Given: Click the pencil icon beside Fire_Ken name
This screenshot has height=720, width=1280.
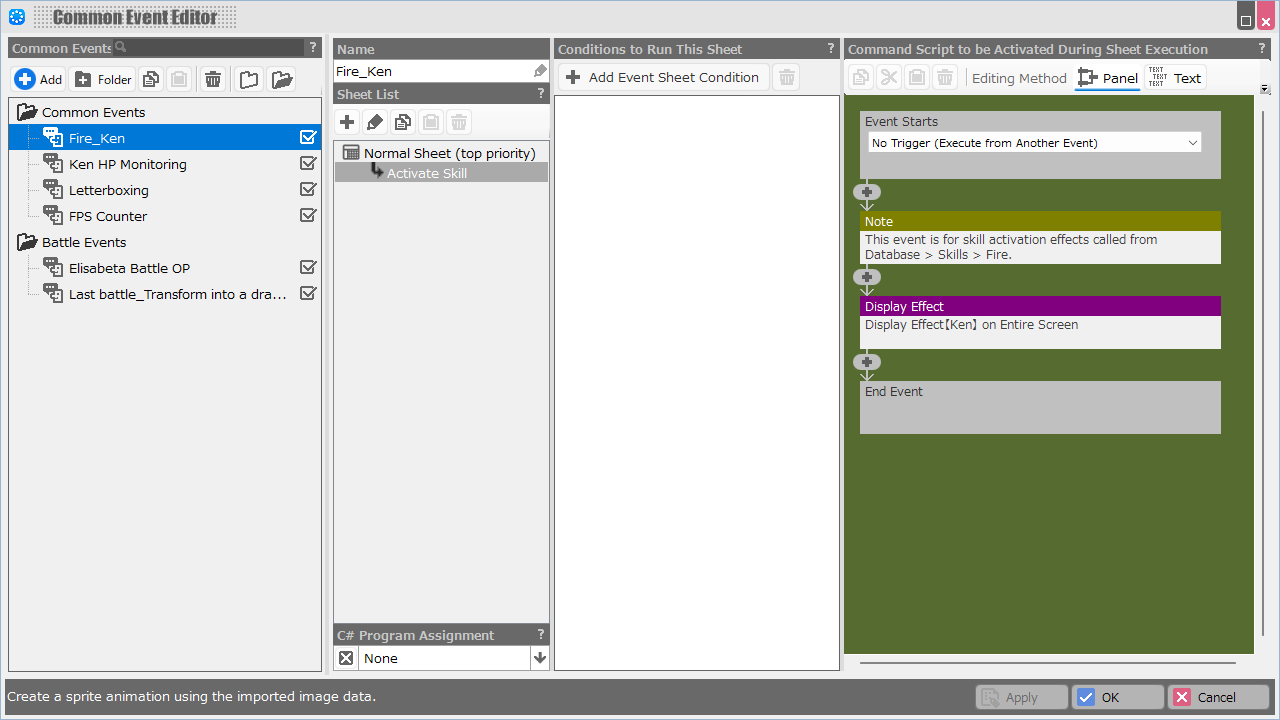Looking at the screenshot, I should [540, 71].
